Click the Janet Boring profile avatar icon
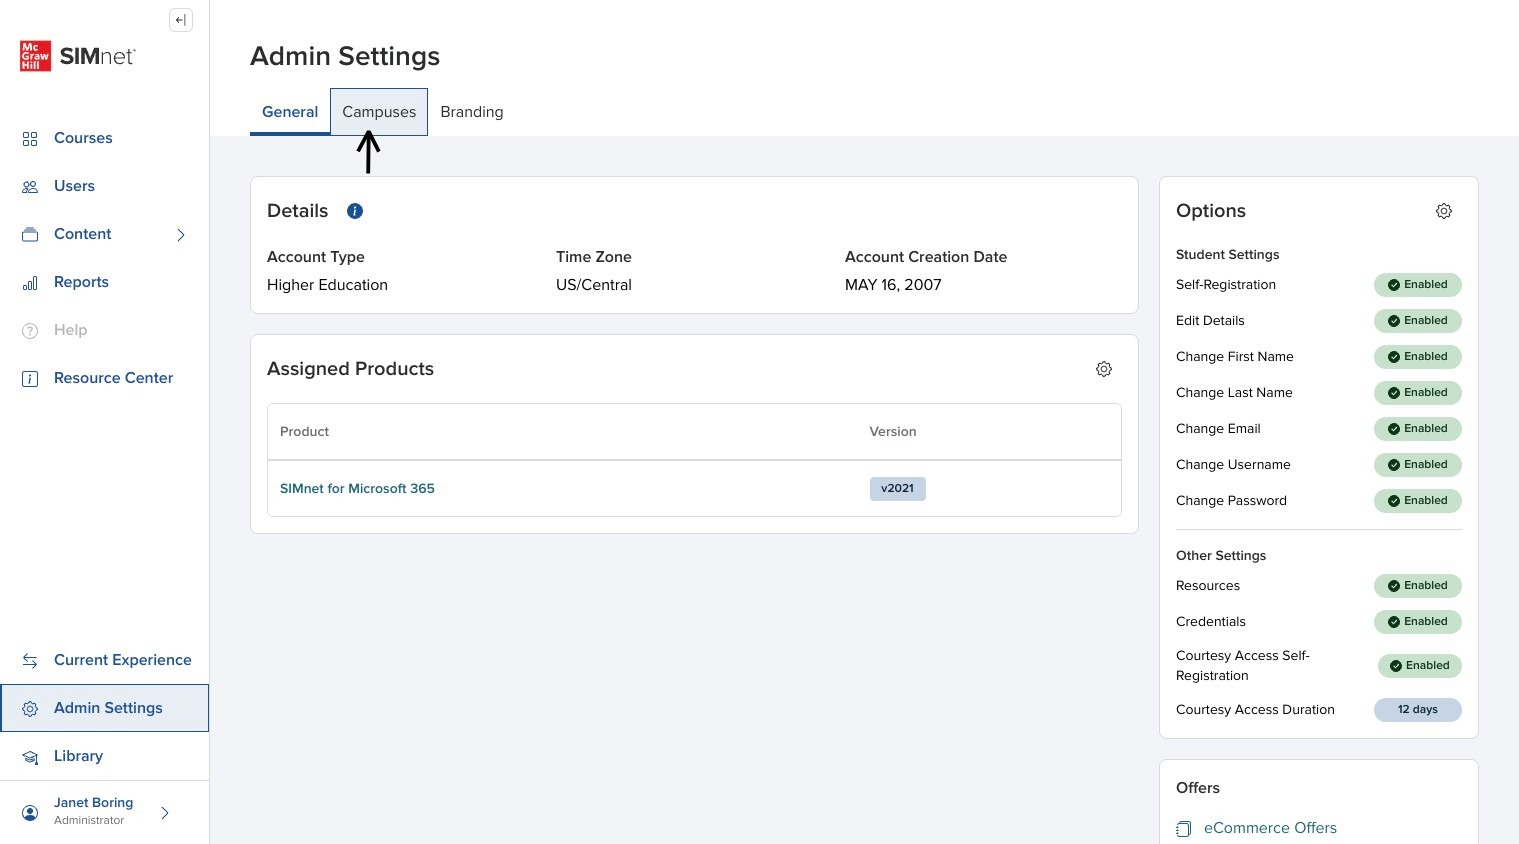Image resolution: width=1519 pixels, height=844 pixels. 30,813
